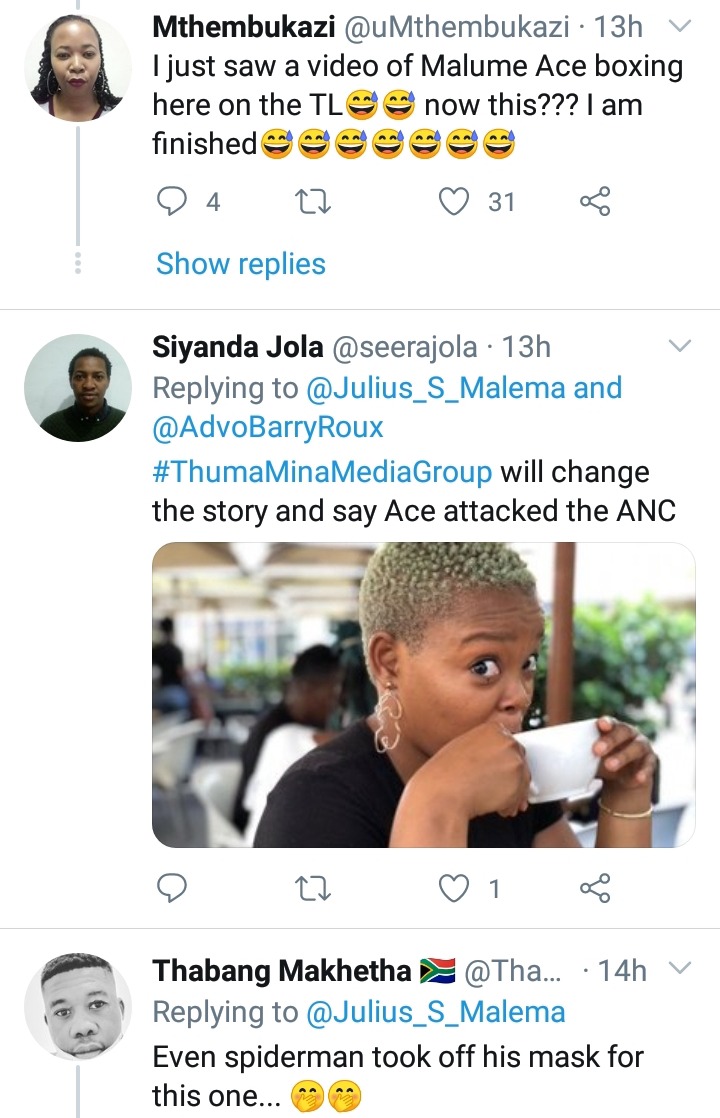Open the @AdvoBarryRoux mention link

[x=268, y=427]
